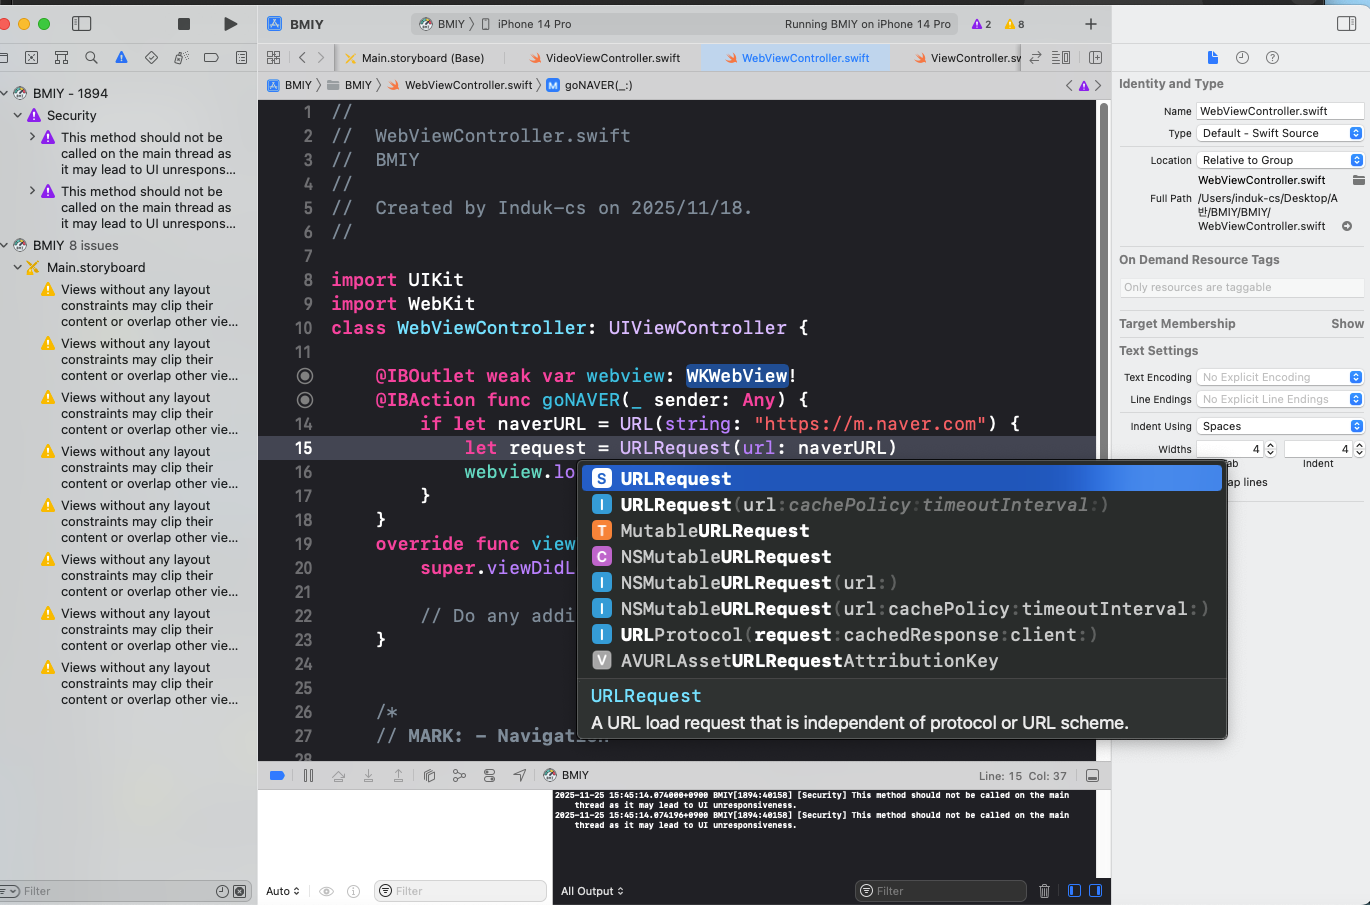Collapse the Main.storyboard issues group
Image resolution: width=1370 pixels, height=905 pixels.
[x=18, y=268]
